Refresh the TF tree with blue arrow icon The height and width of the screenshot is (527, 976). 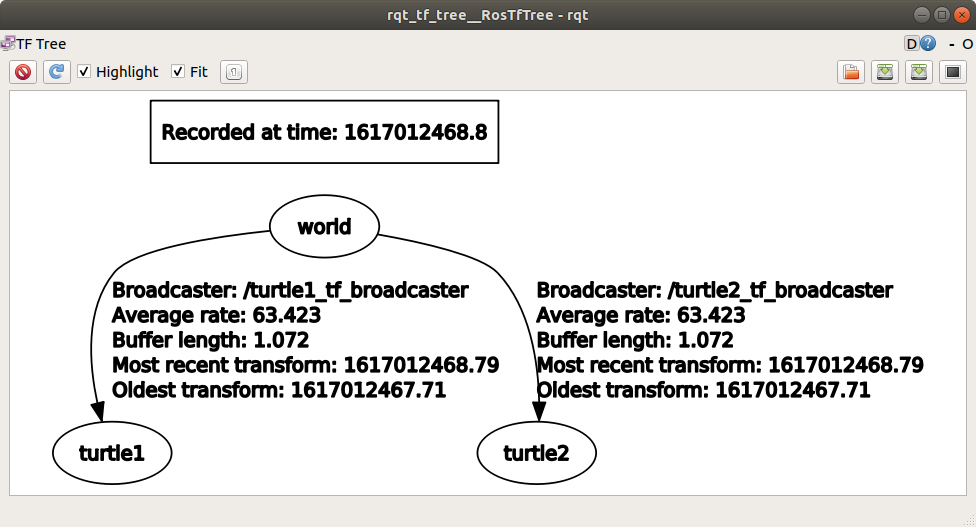[57, 72]
